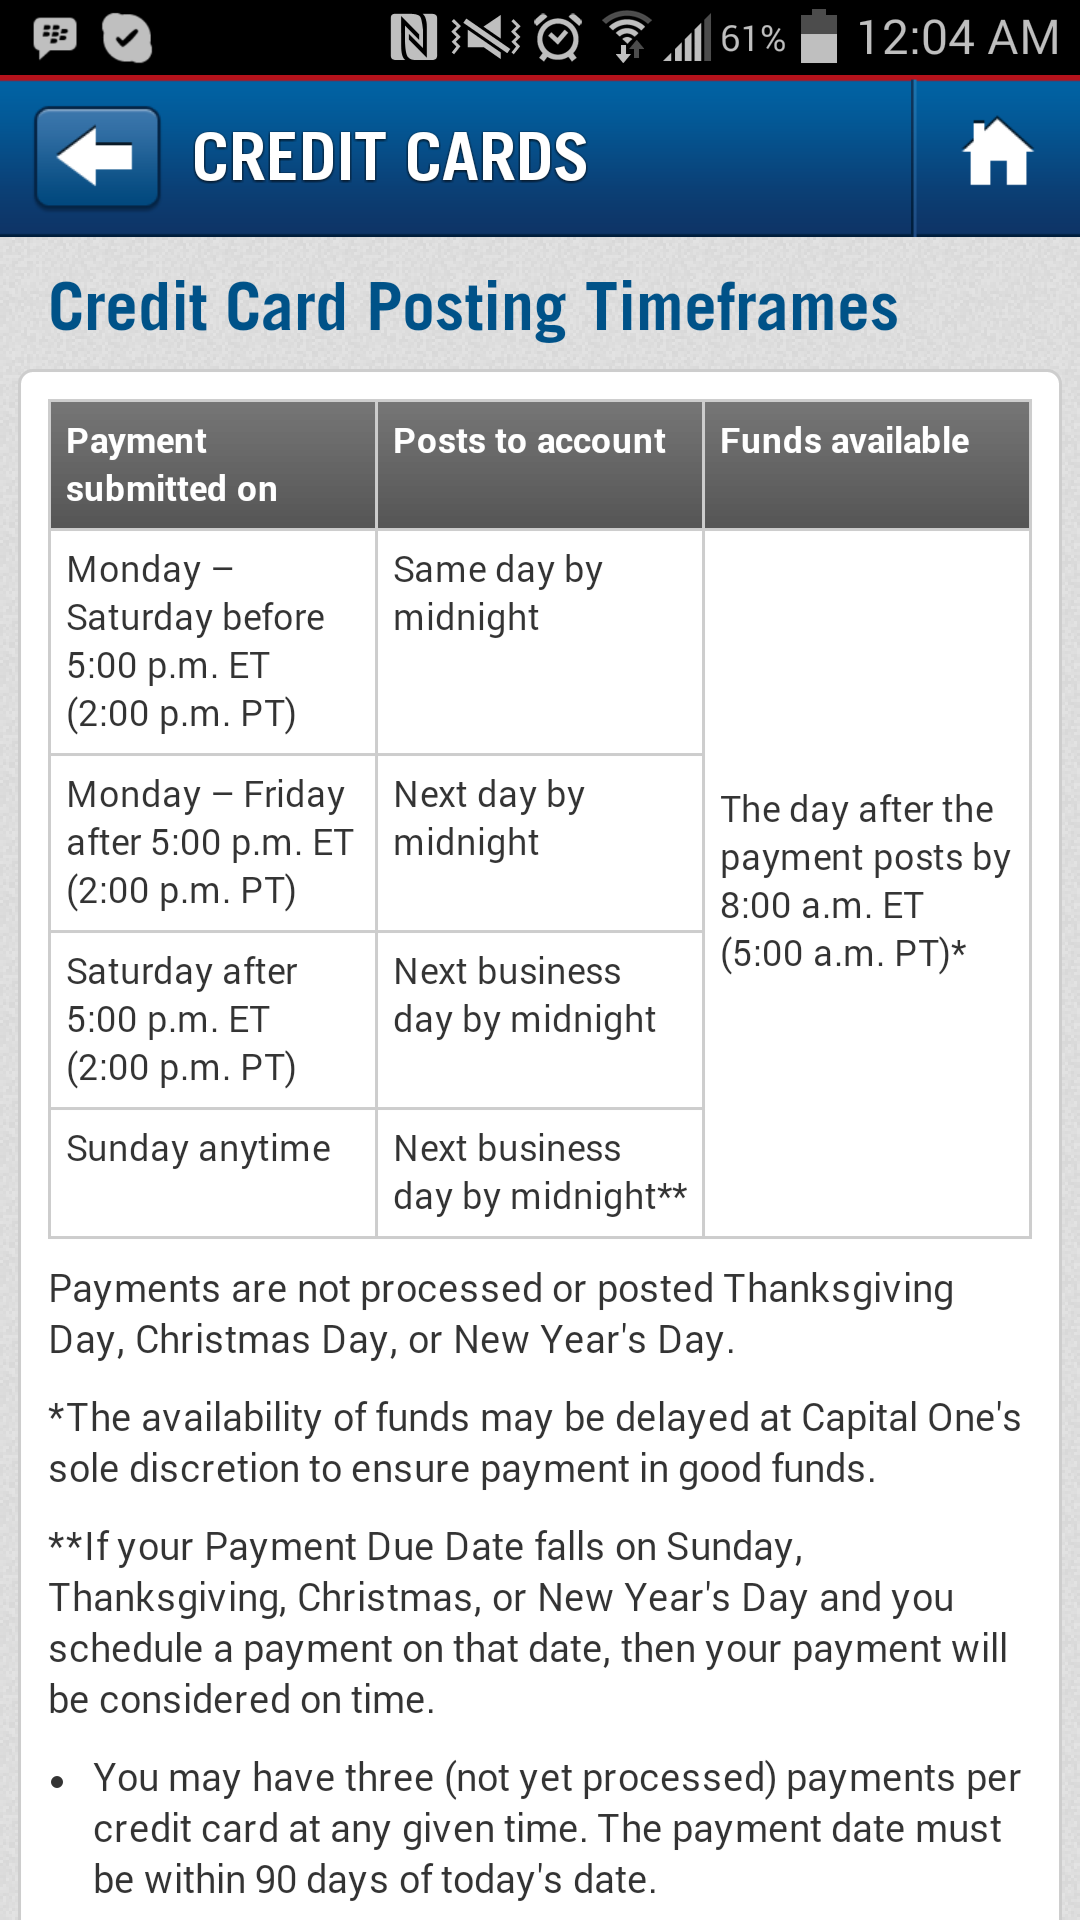The height and width of the screenshot is (1920, 1080).
Task: Tap the Posts to account column header
Action: click(x=540, y=465)
